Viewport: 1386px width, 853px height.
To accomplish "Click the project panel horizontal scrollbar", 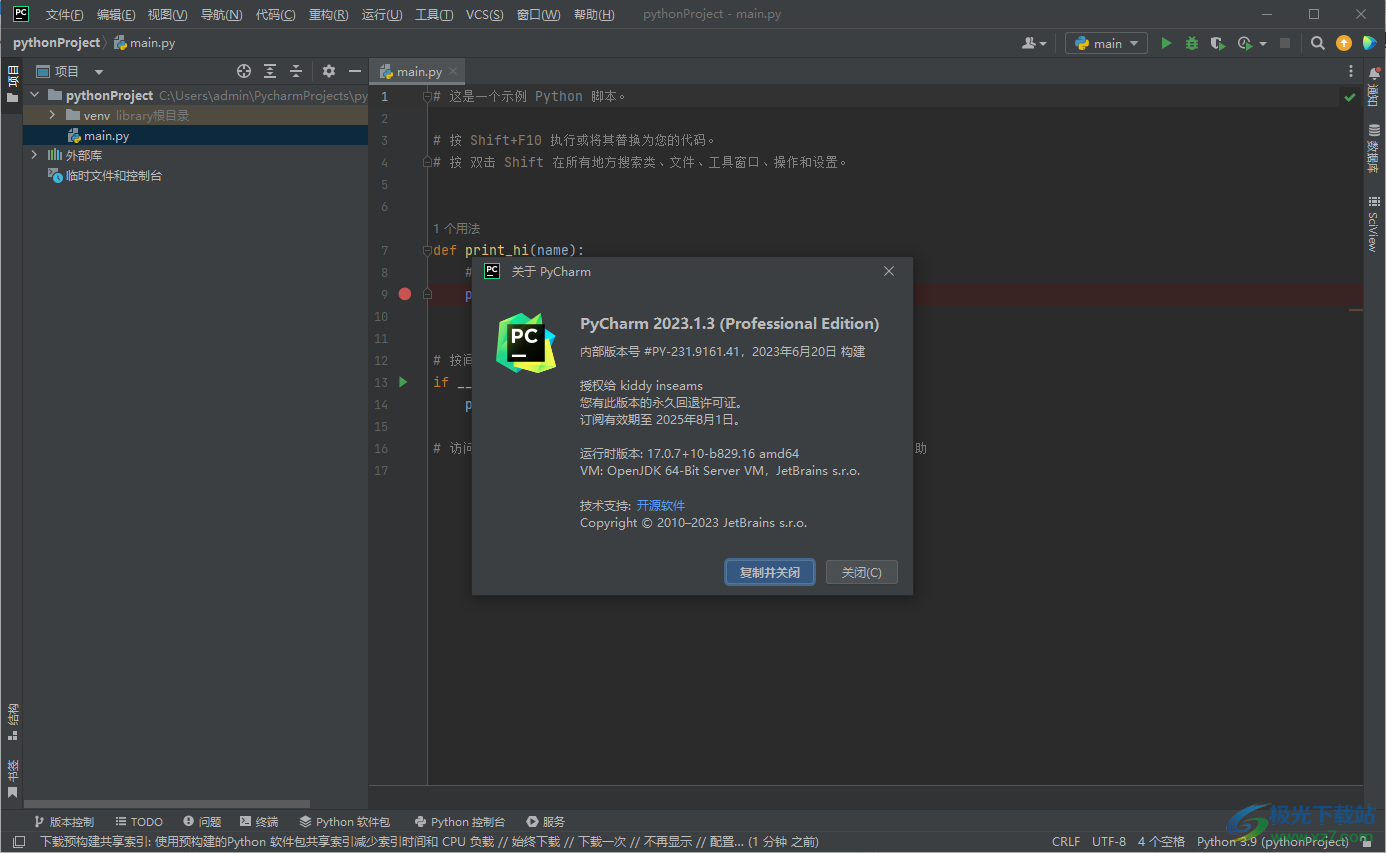I will tap(166, 803).
